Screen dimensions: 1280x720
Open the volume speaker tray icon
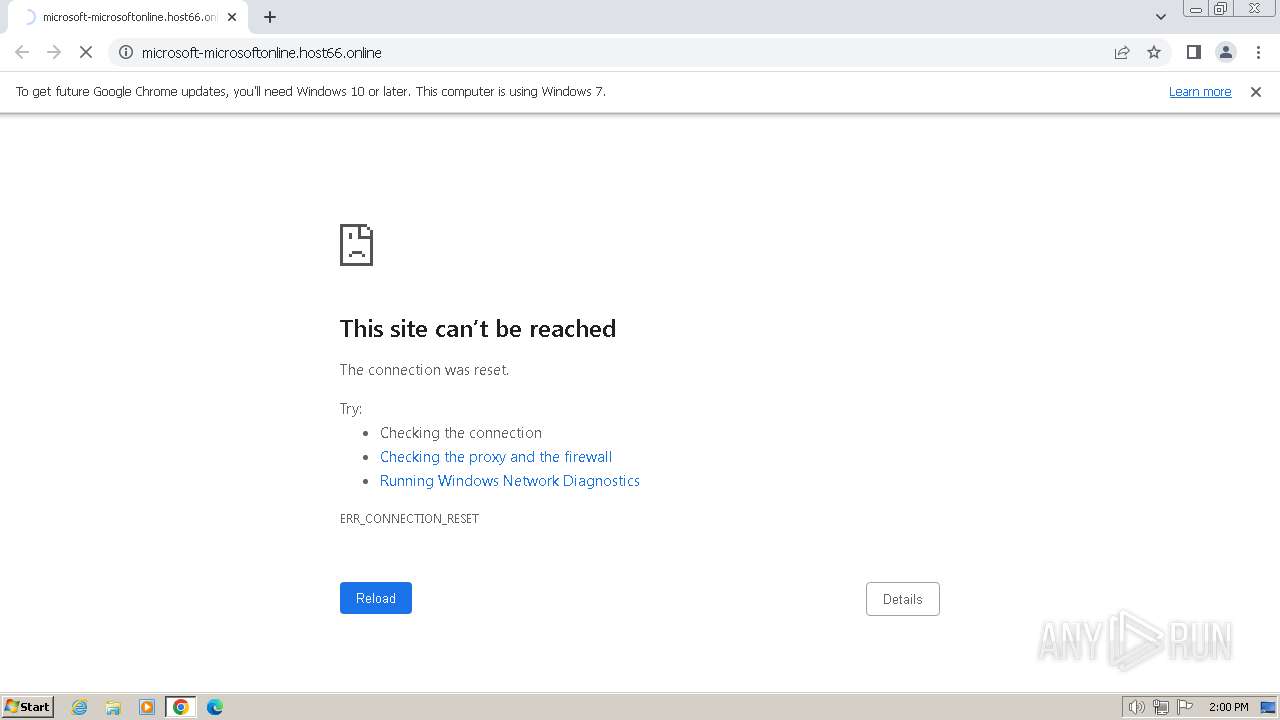(1136, 707)
